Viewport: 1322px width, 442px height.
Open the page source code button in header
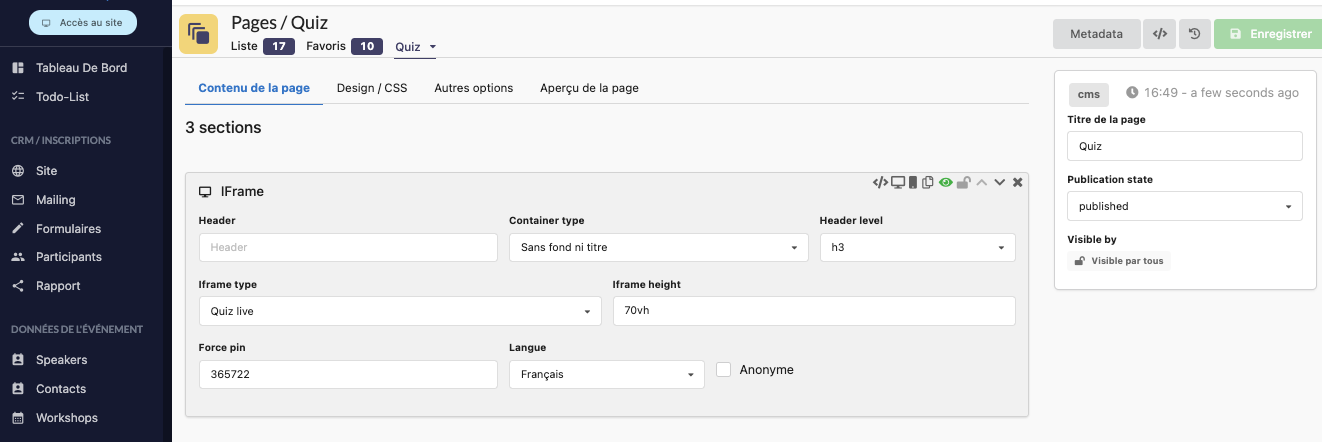(1159, 34)
